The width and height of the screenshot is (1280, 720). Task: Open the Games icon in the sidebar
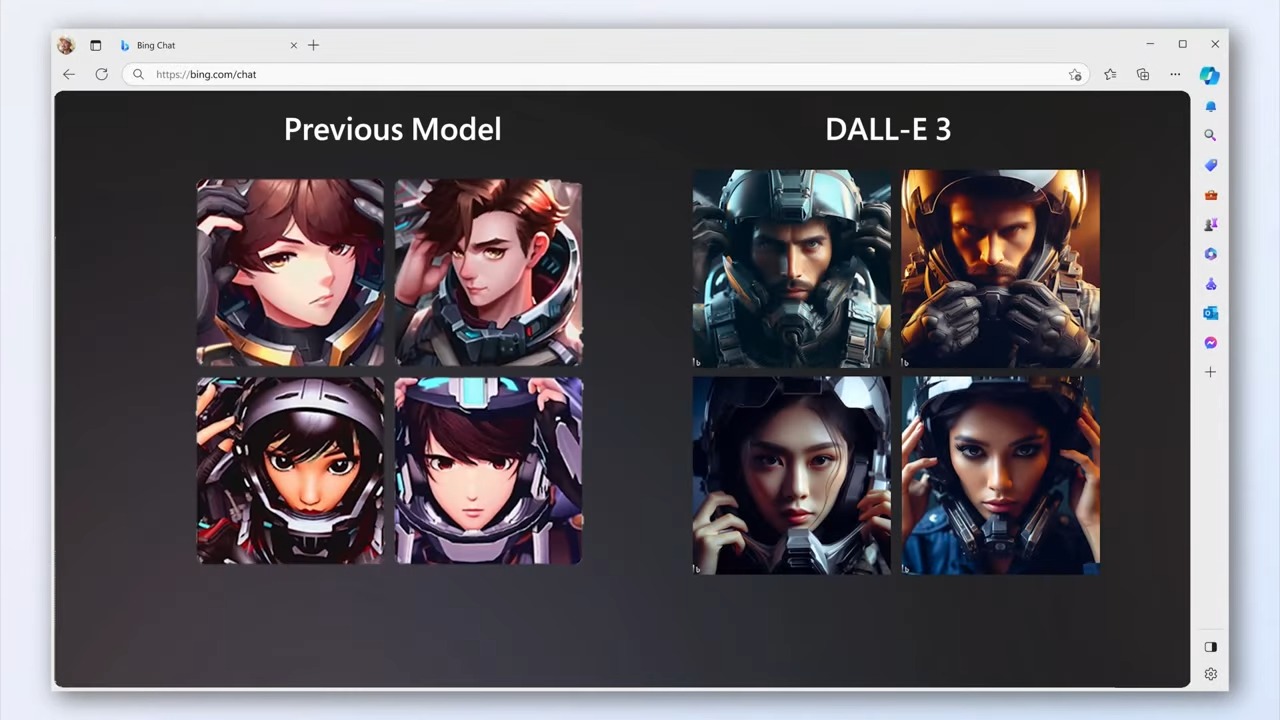[1210, 224]
